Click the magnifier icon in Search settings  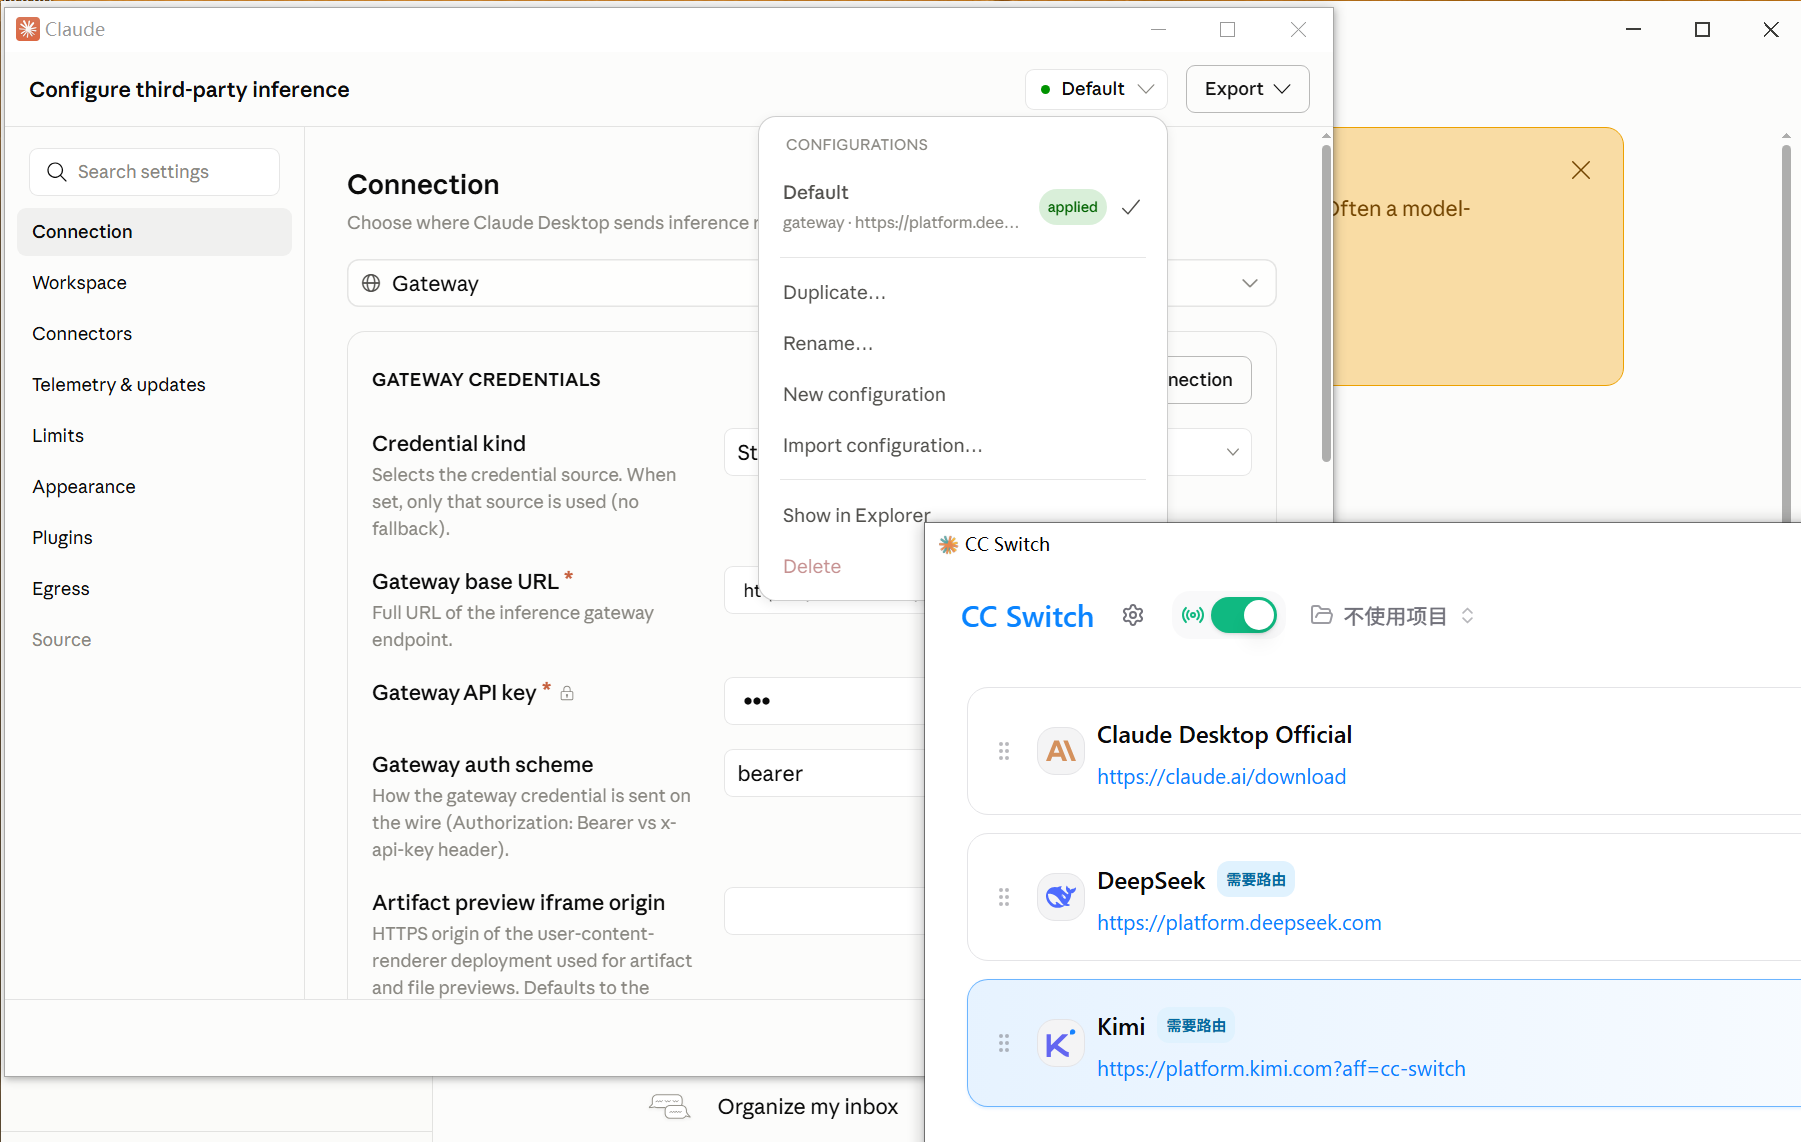tap(57, 172)
